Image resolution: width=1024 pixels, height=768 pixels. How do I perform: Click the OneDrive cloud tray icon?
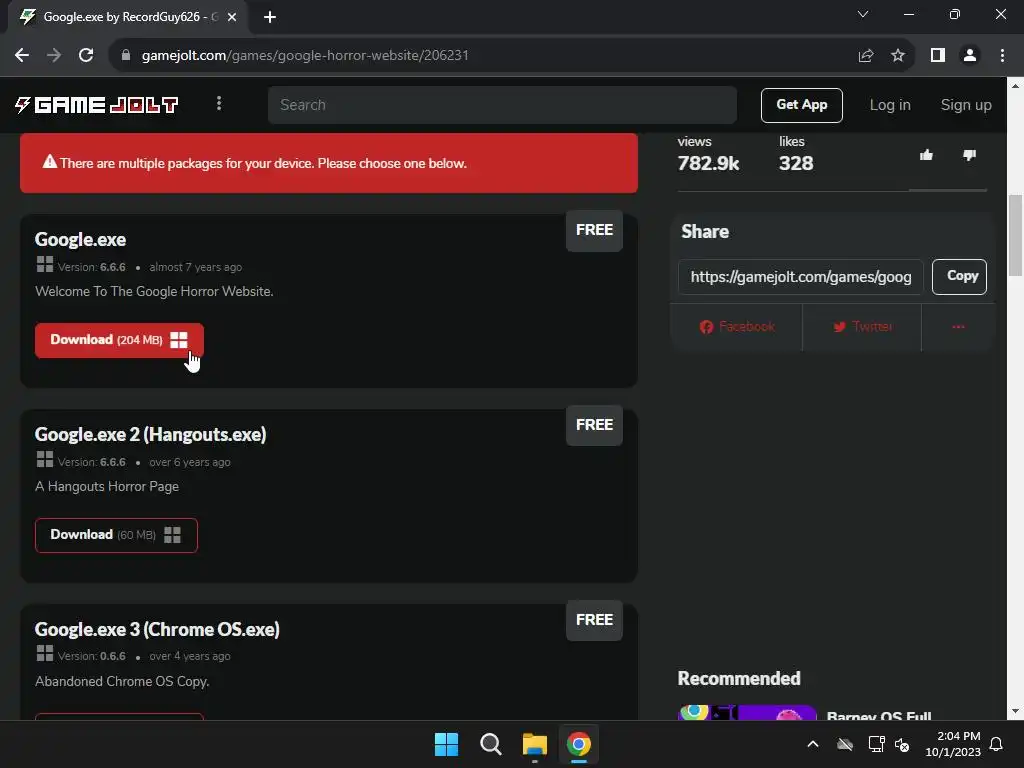click(845, 744)
